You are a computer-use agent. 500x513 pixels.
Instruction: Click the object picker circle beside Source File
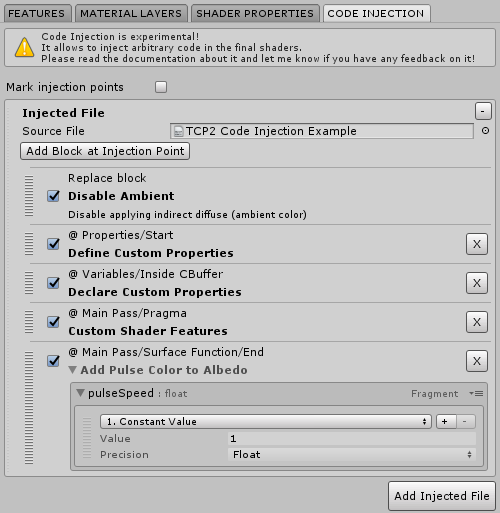[x=485, y=131]
